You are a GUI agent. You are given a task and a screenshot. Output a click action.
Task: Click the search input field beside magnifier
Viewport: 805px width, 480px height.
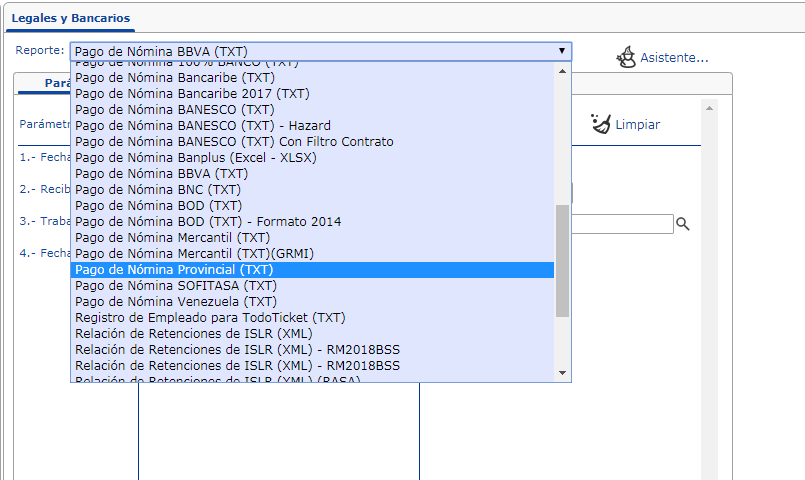(622, 224)
